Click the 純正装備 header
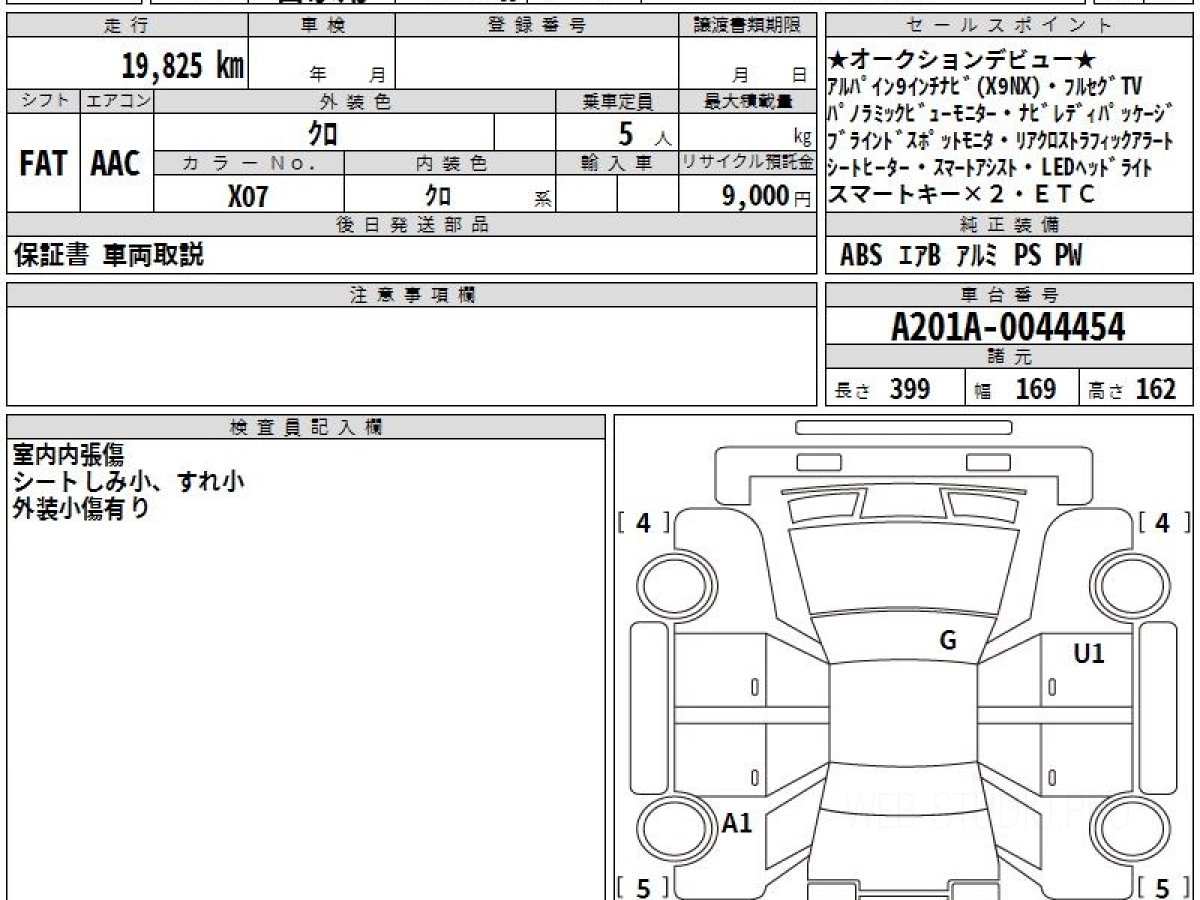Viewport: 1200px width, 900px height. click(1010, 225)
